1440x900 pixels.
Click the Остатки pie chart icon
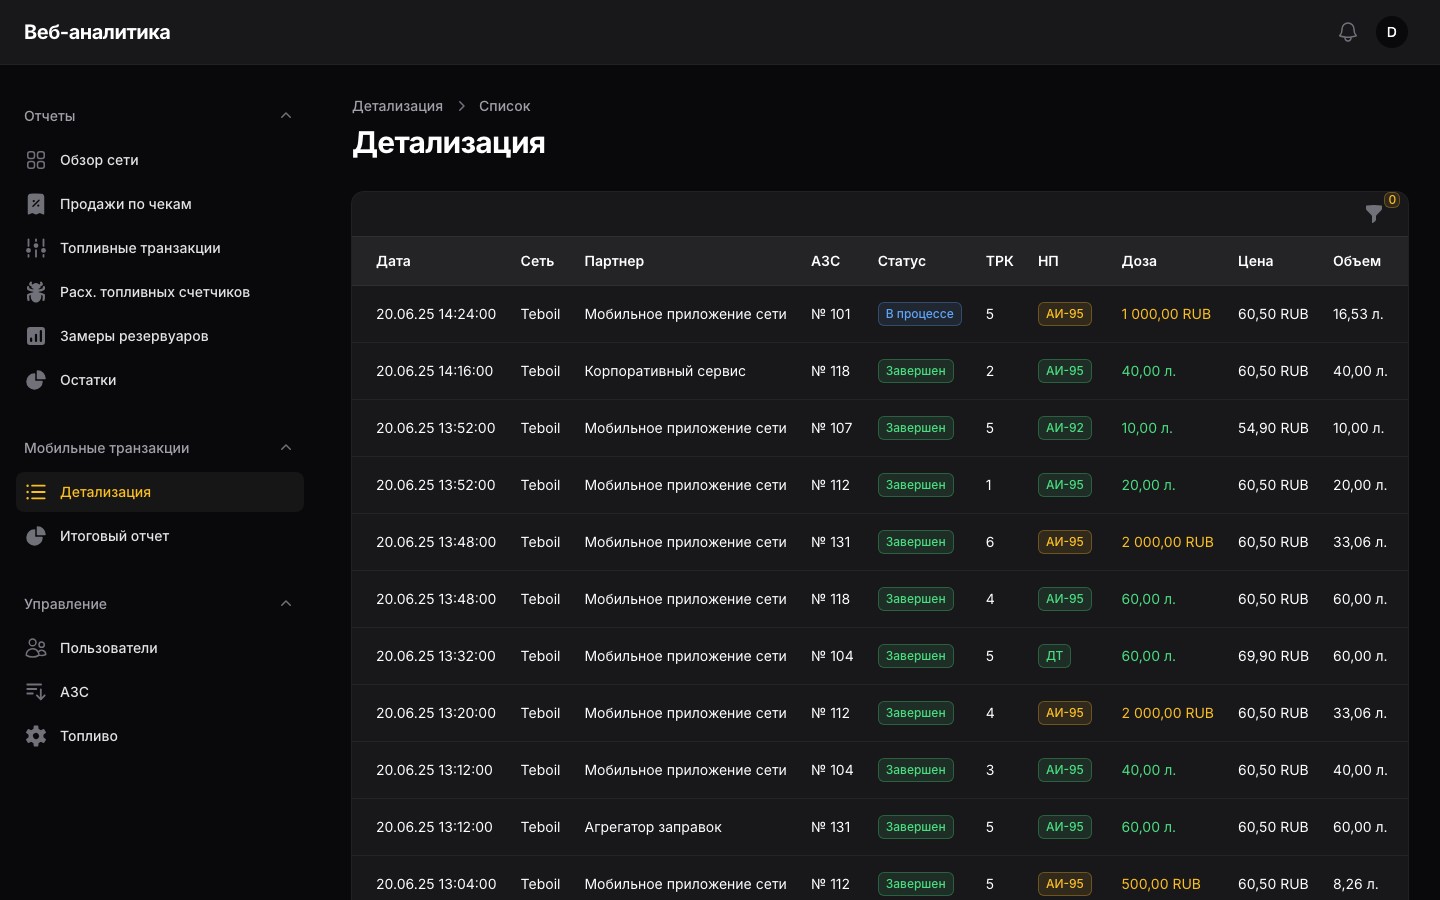(36, 380)
